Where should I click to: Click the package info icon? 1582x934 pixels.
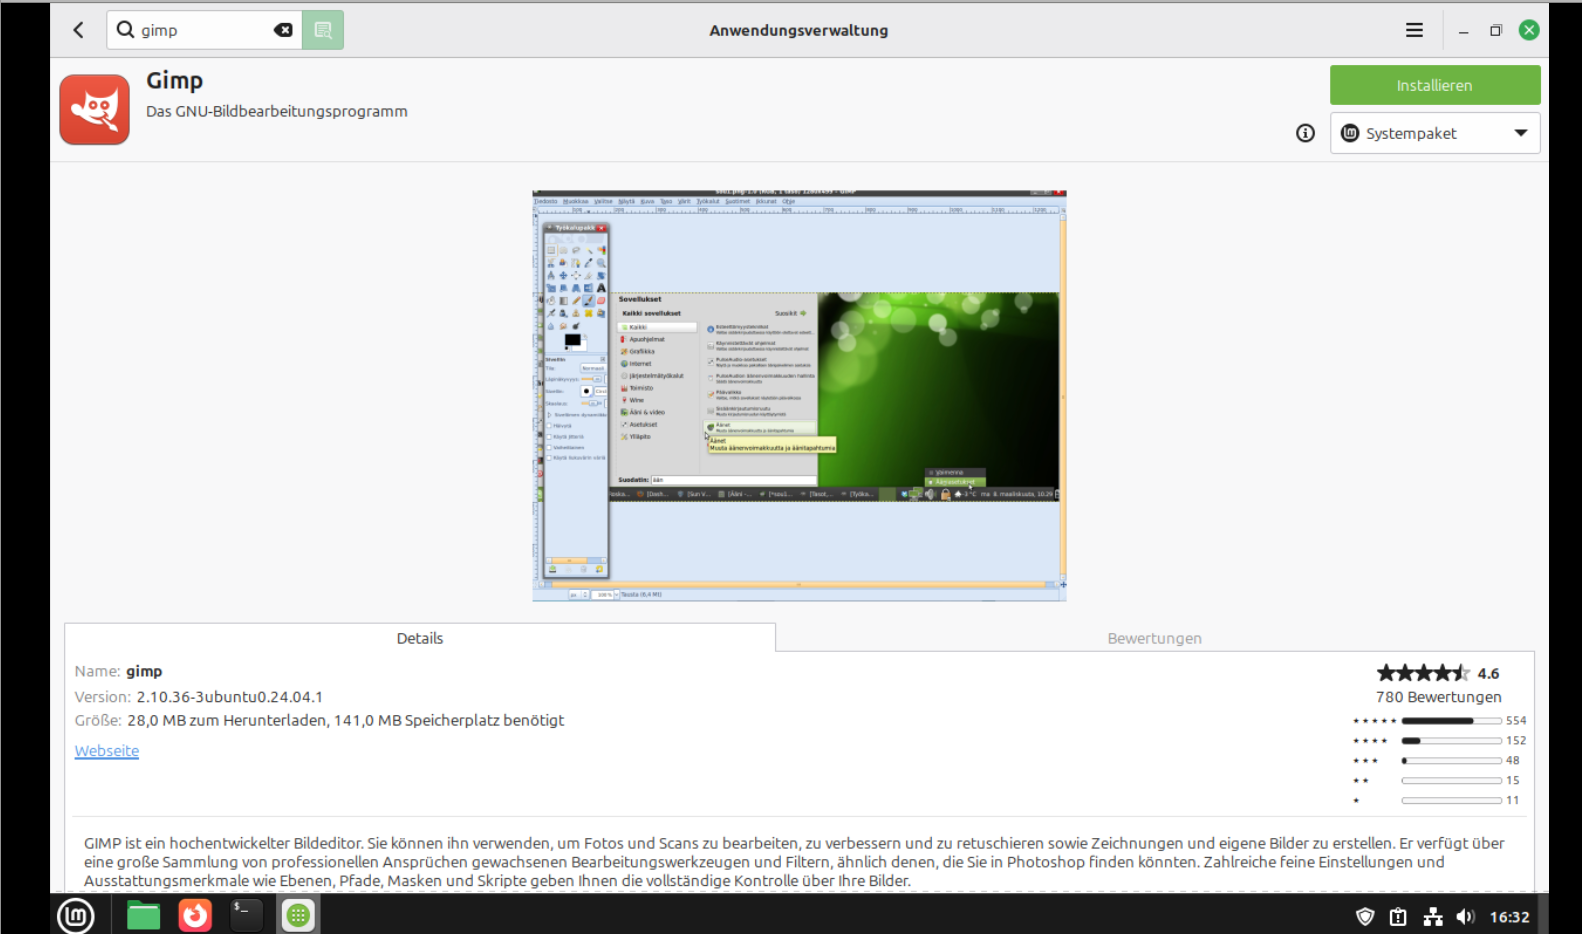click(x=1305, y=133)
